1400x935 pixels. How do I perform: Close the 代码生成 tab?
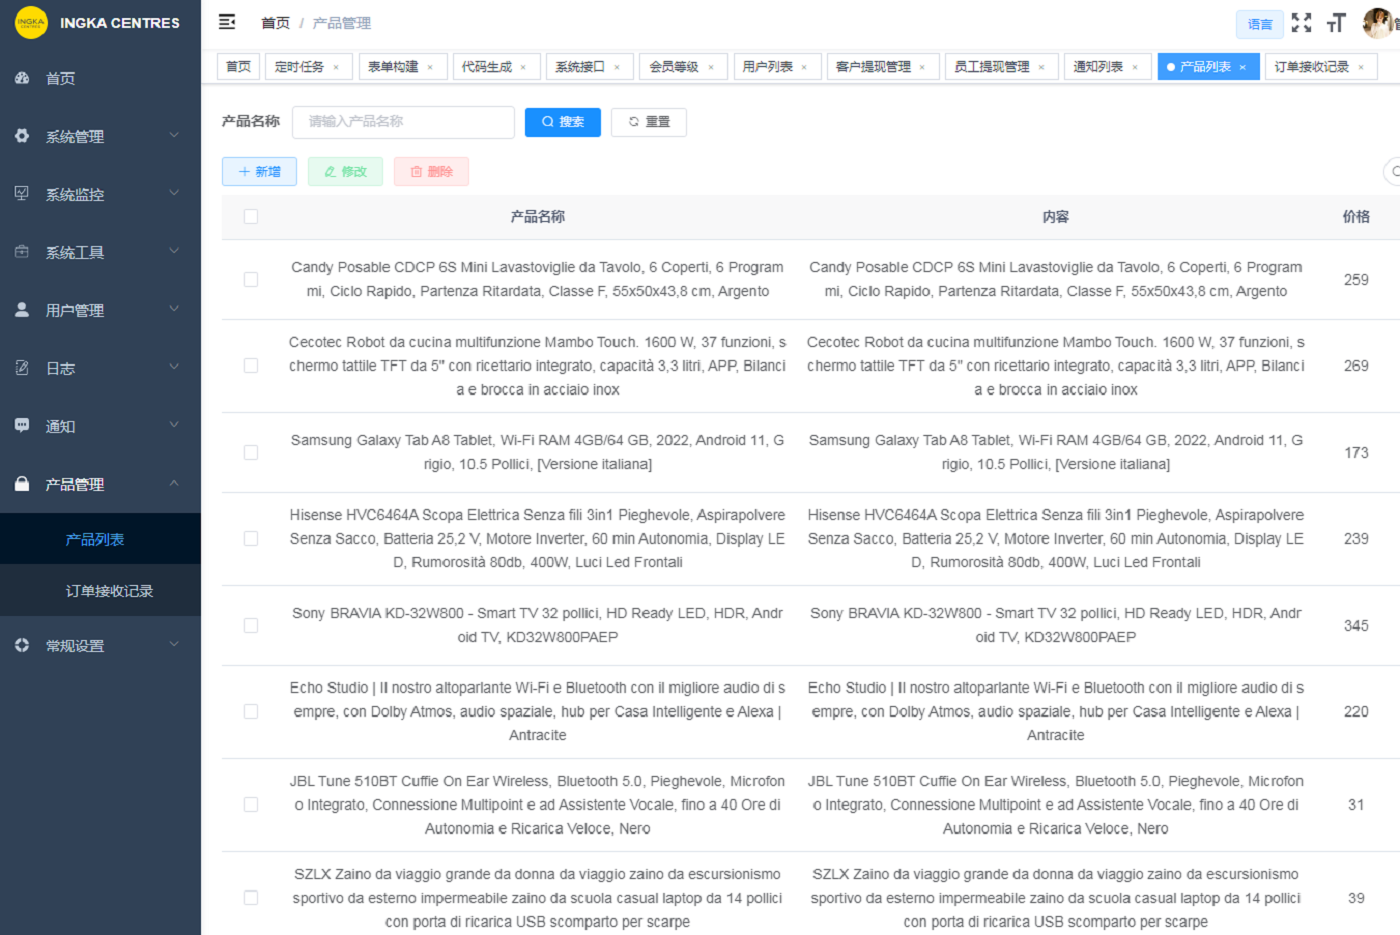[x=523, y=67]
